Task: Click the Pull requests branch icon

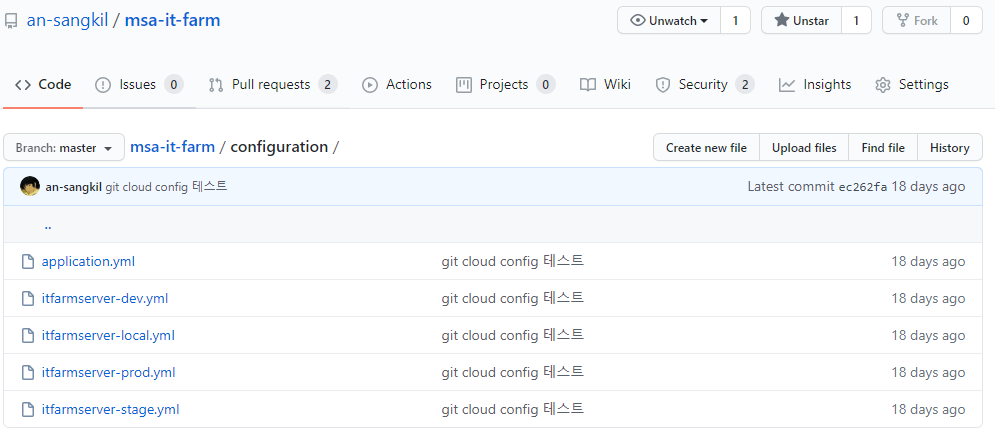Action: (x=216, y=85)
